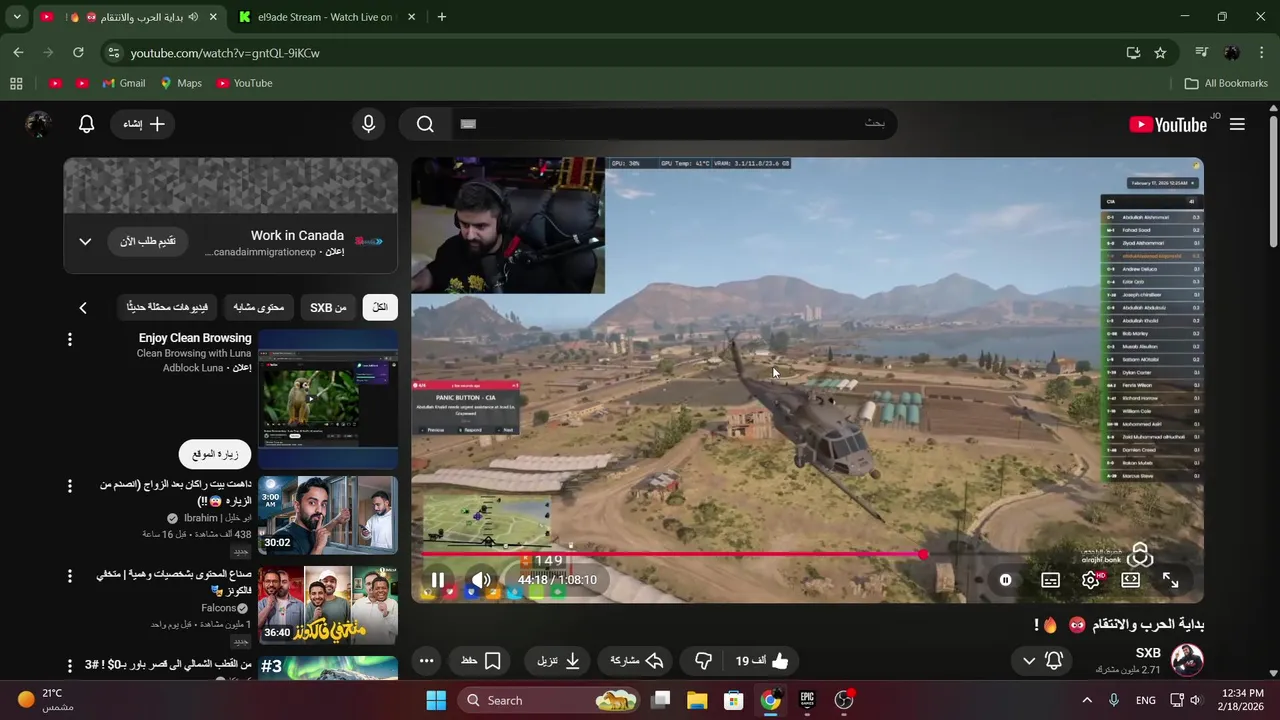The height and width of the screenshot is (720, 1280).
Task: Go back in Chrome
Action: 18,53
